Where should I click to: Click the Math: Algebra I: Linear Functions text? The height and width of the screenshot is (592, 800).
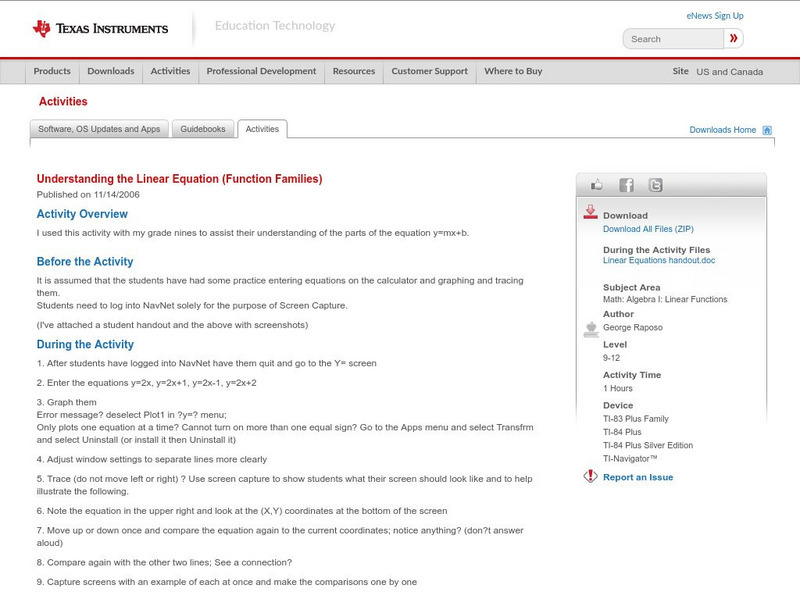click(x=665, y=300)
